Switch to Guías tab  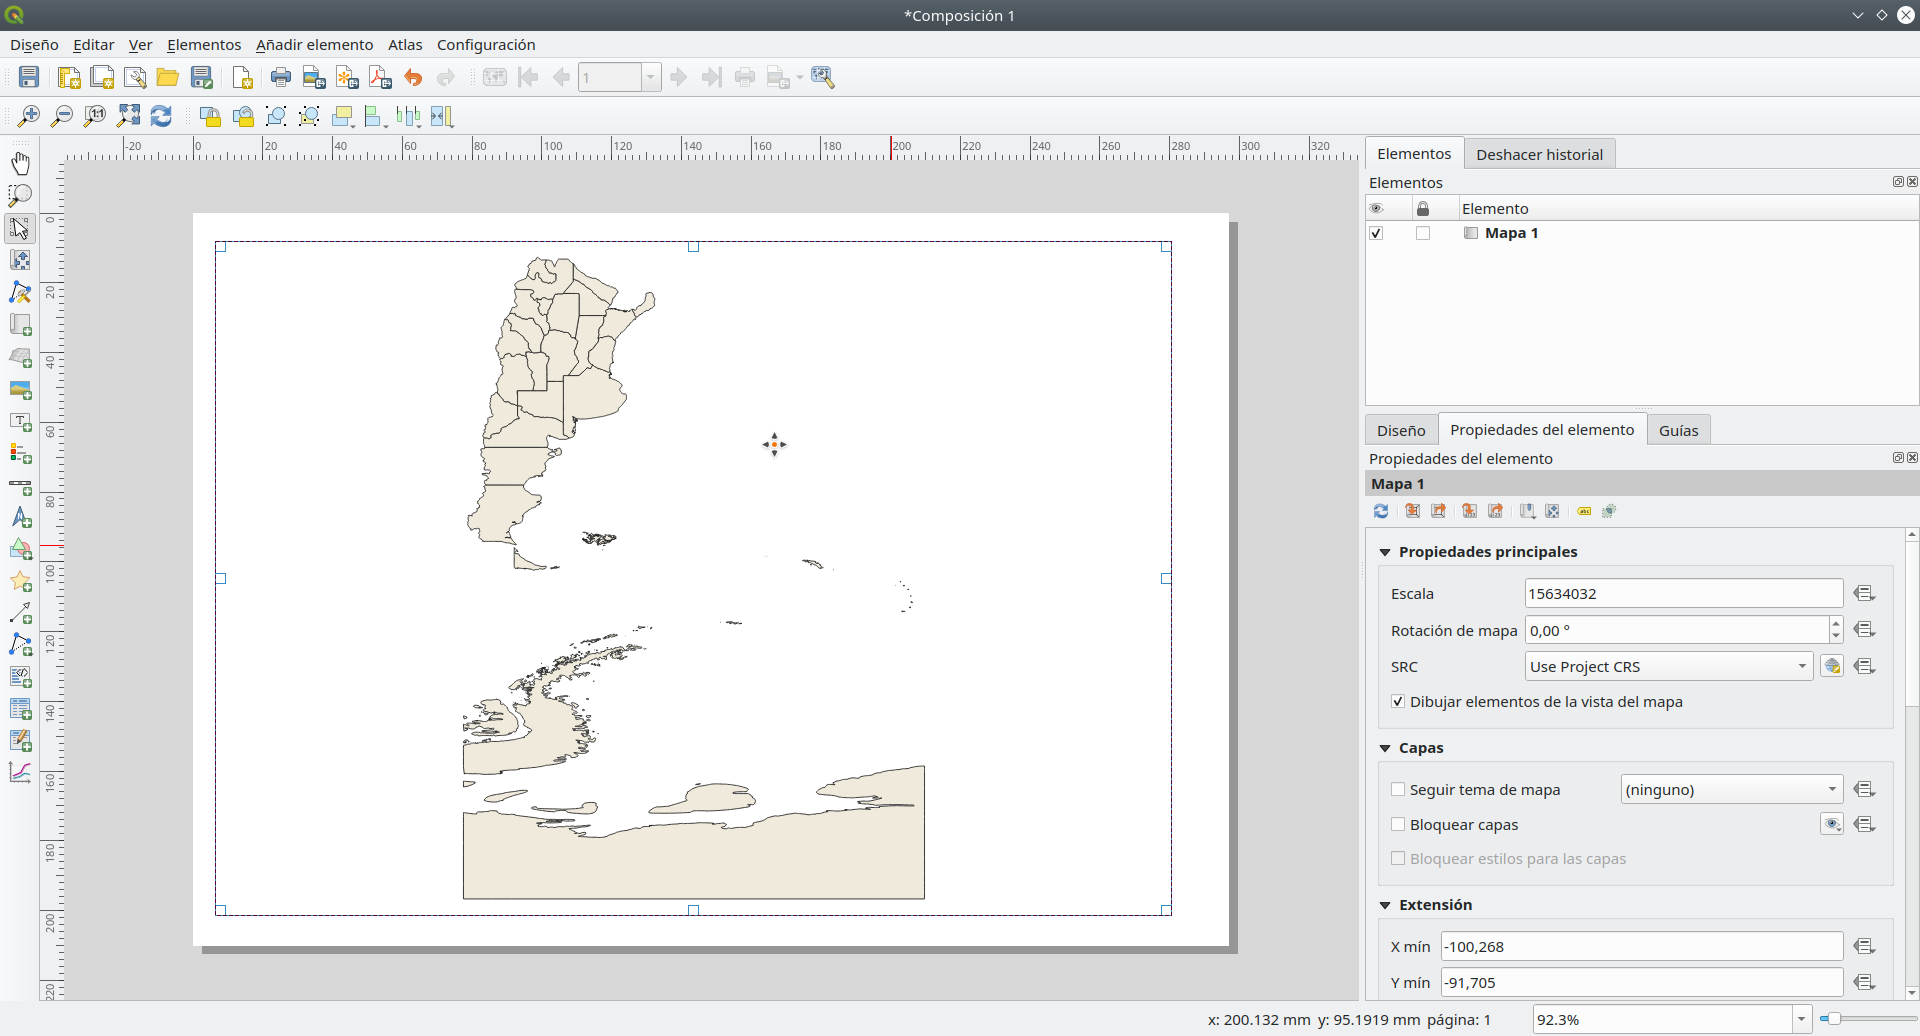pos(1678,430)
